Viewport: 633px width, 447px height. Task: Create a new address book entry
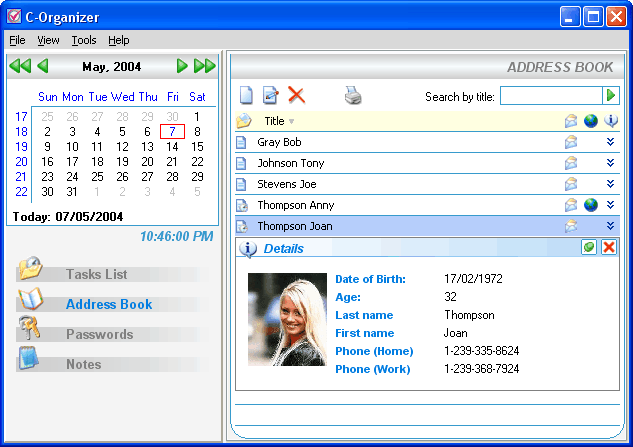click(246, 96)
